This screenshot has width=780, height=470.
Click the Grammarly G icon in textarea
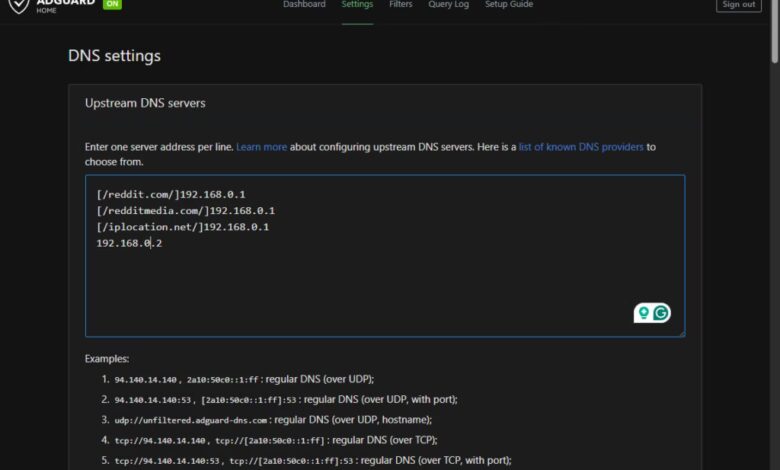coord(661,313)
